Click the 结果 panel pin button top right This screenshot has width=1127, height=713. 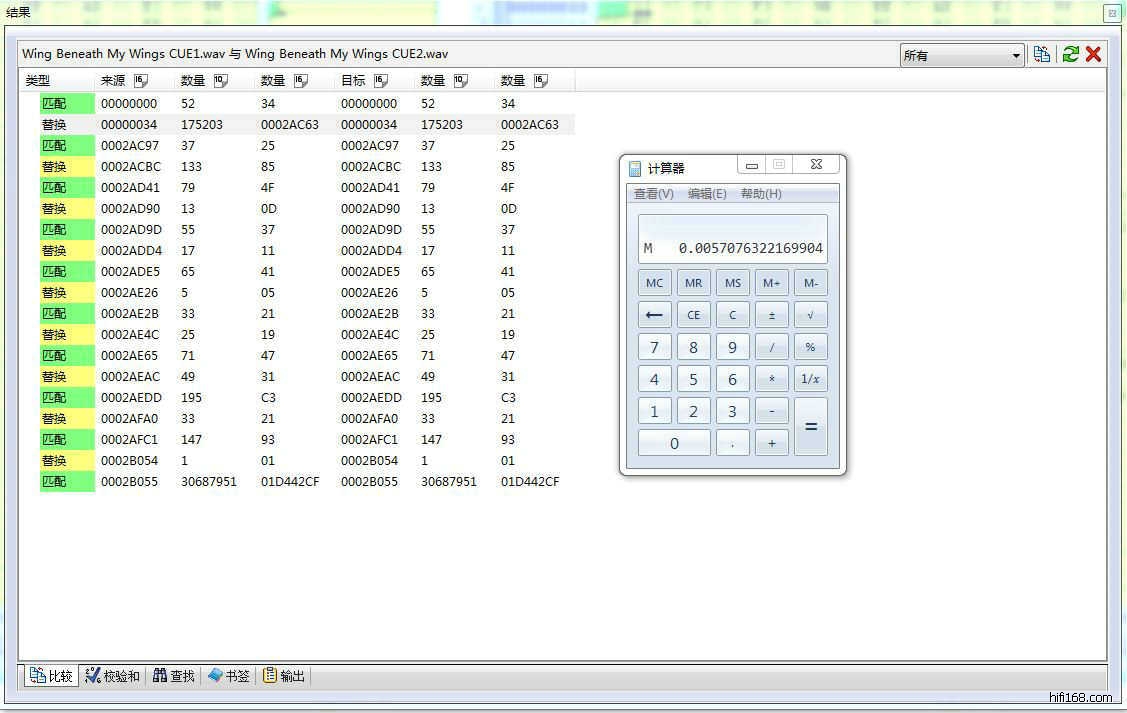coord(1112,13)
